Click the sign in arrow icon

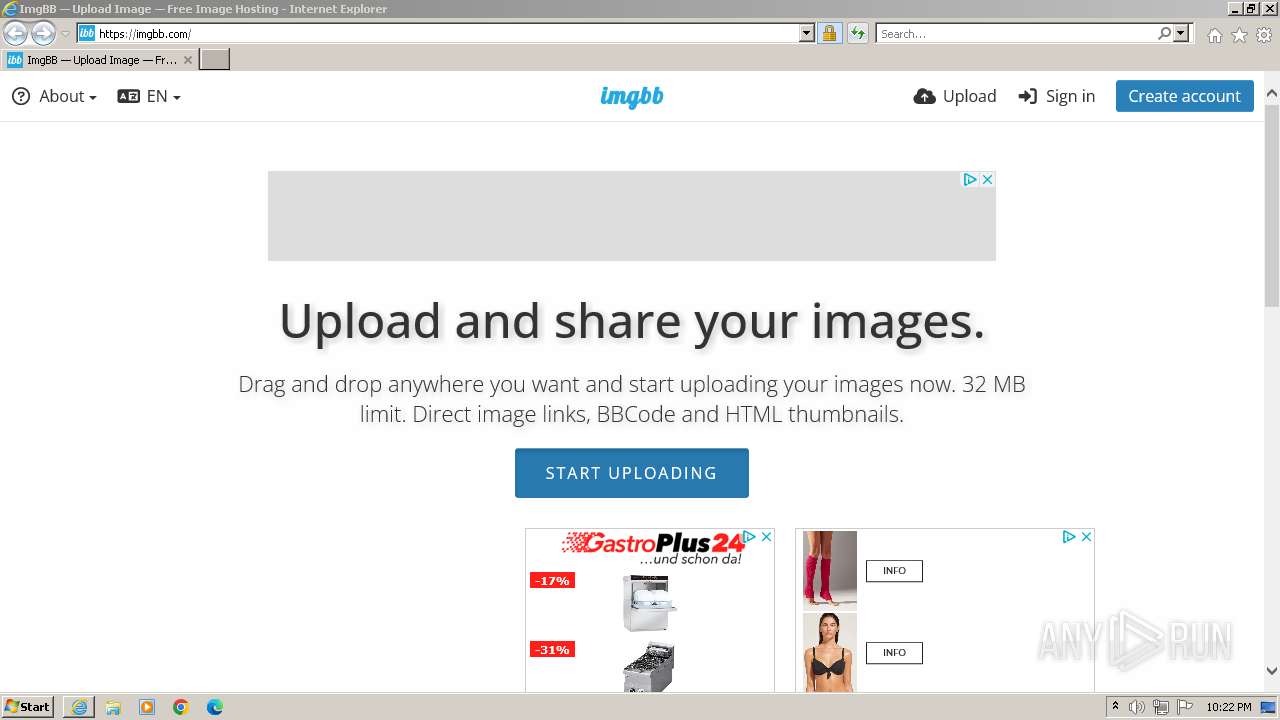coord(1028,96)
